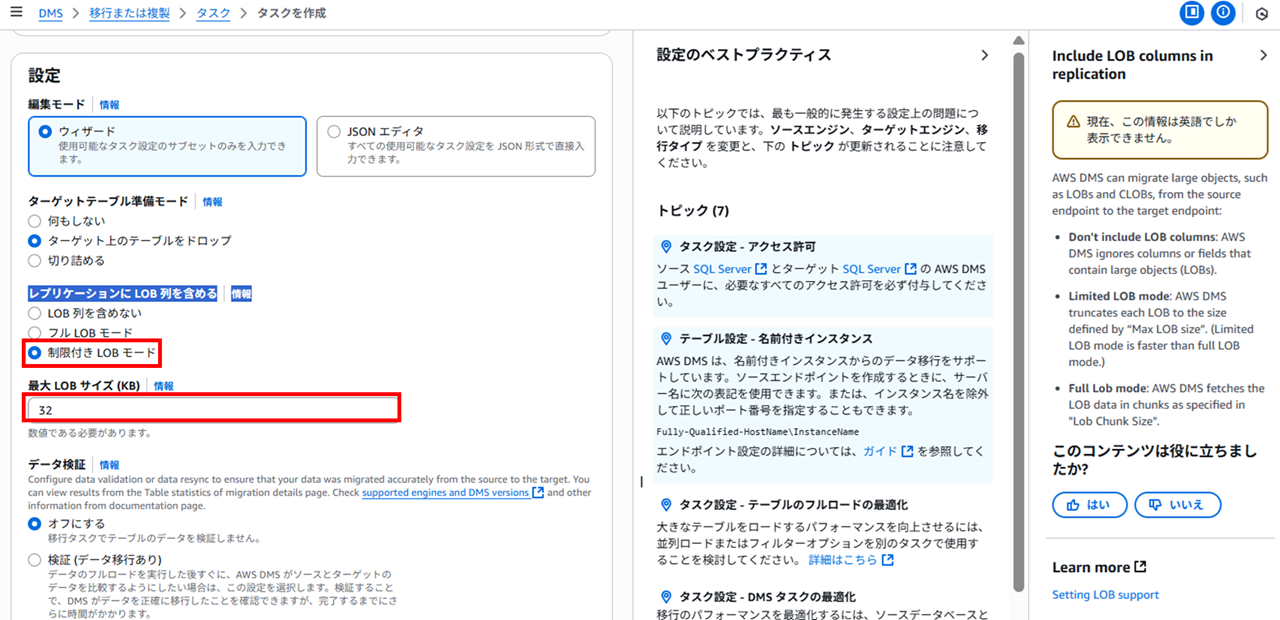Open supported engines and DMS versions link
The image size is (1280, 620).
(x=445, y=492)
